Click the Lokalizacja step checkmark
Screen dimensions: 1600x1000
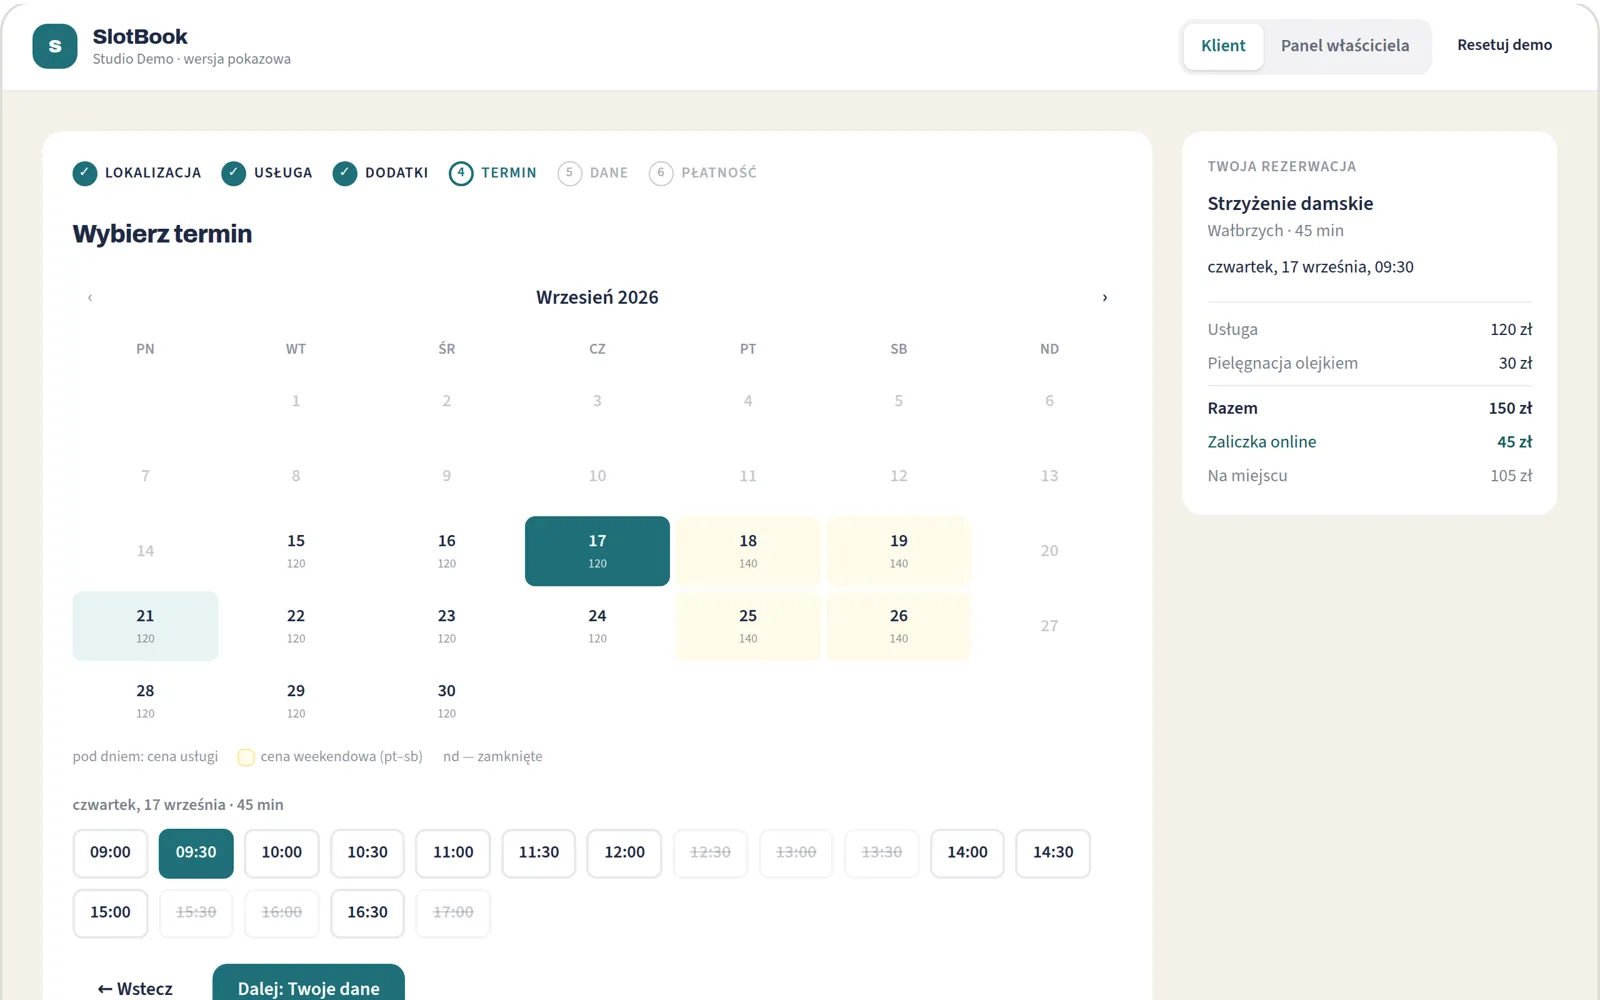point(85,173)
